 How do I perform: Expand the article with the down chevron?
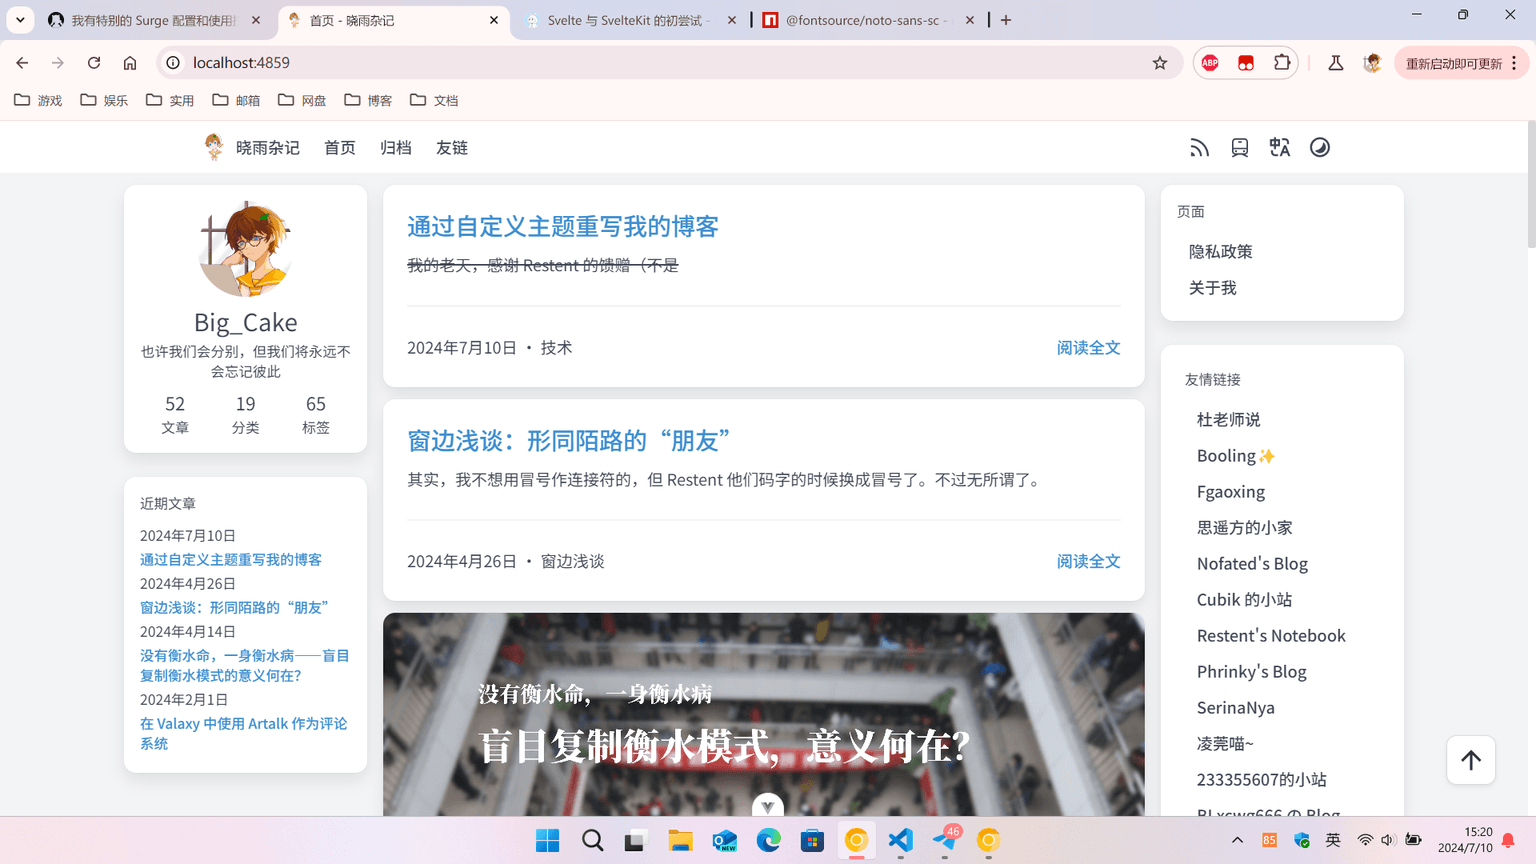[767, 806]
